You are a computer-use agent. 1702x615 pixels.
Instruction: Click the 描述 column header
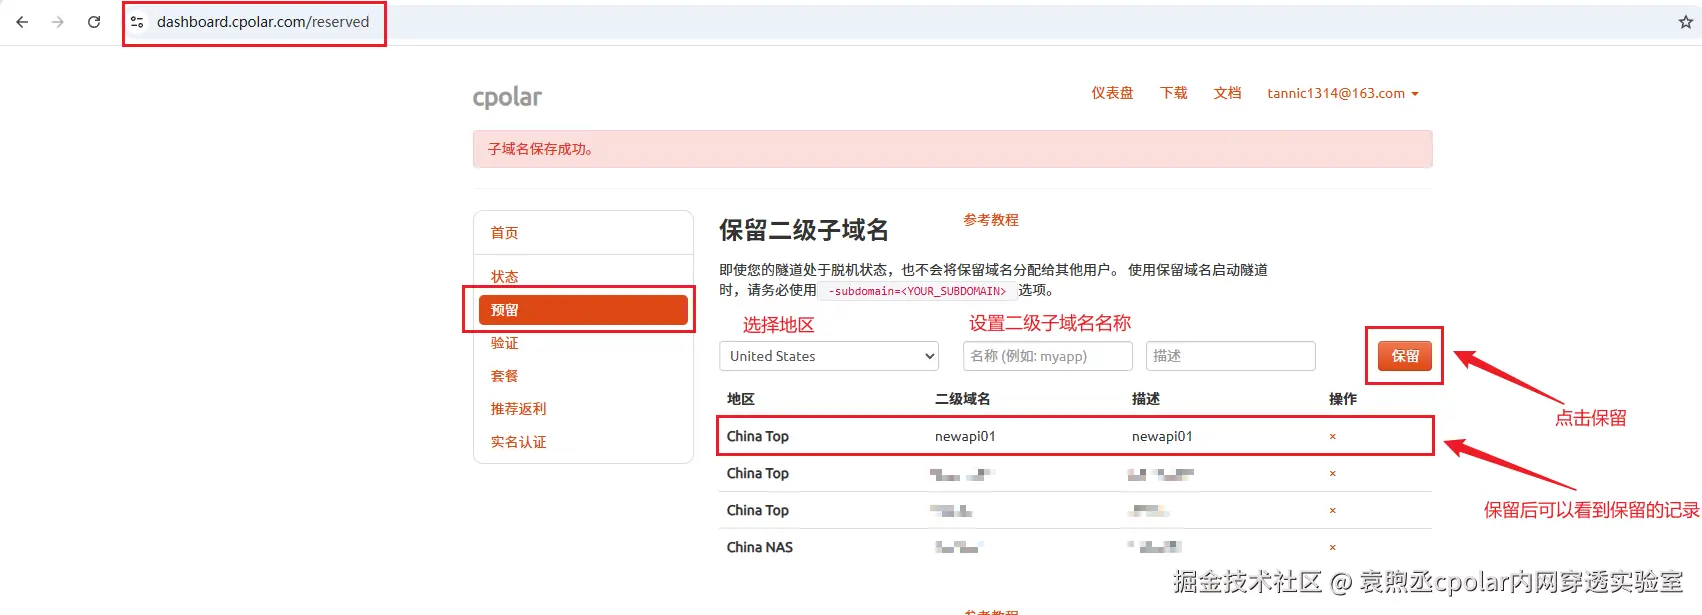(1146, 399)
